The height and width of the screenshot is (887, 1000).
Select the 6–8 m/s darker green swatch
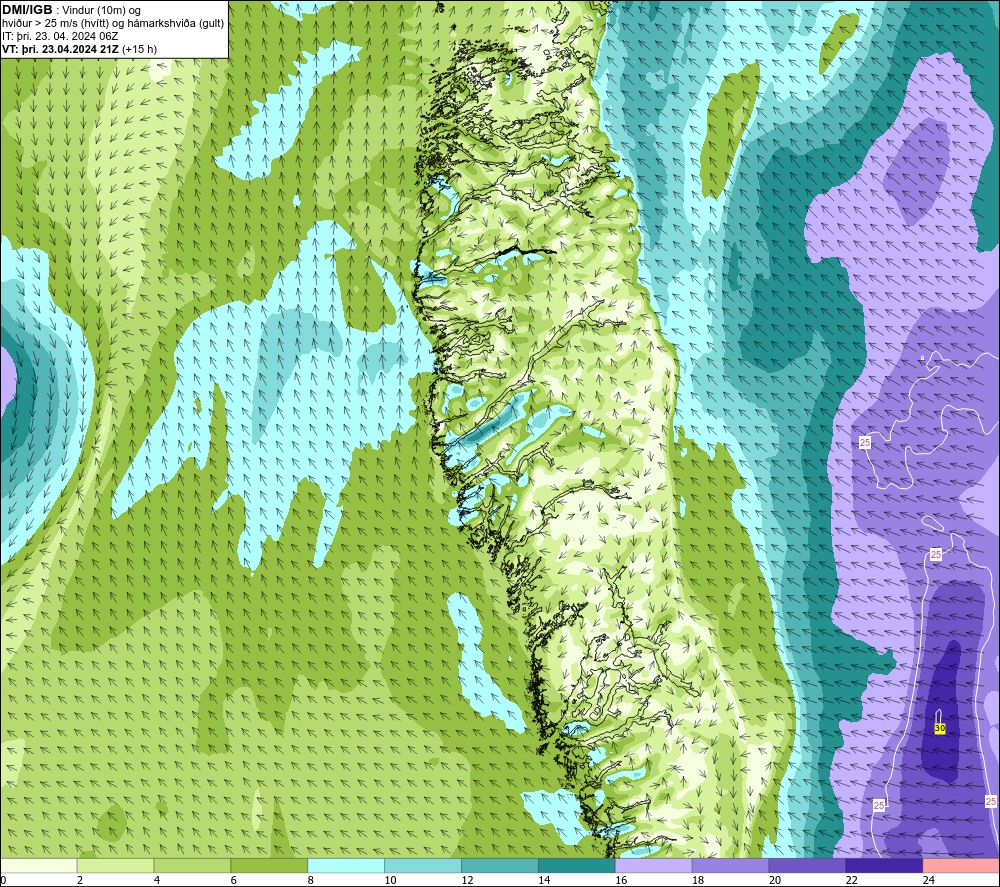coord(269,865)
